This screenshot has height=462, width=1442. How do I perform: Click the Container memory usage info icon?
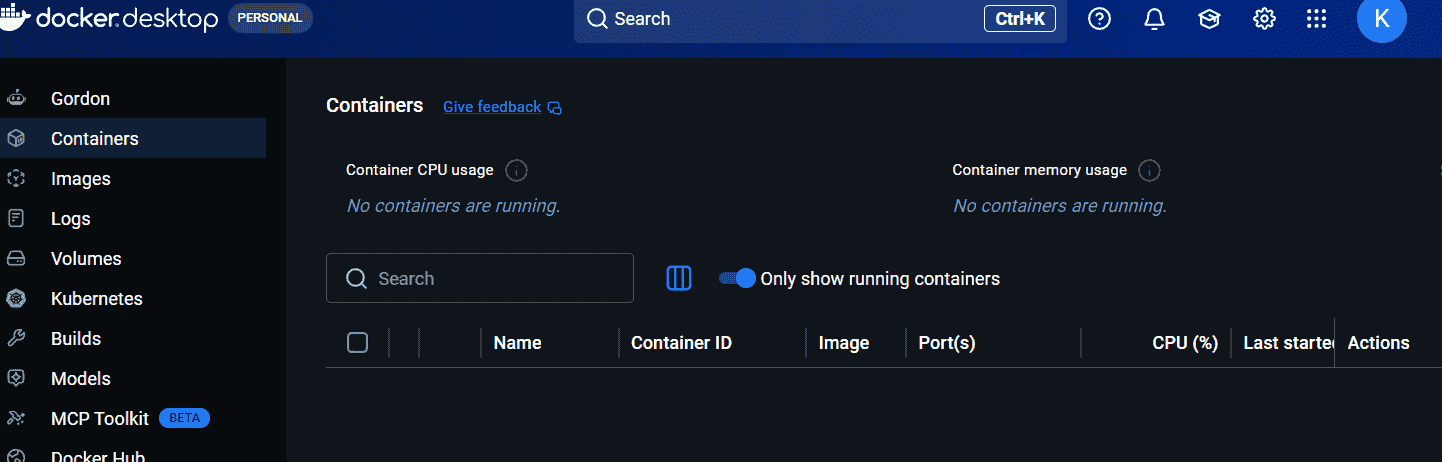pyautogui.click(x=1150, y=170)
